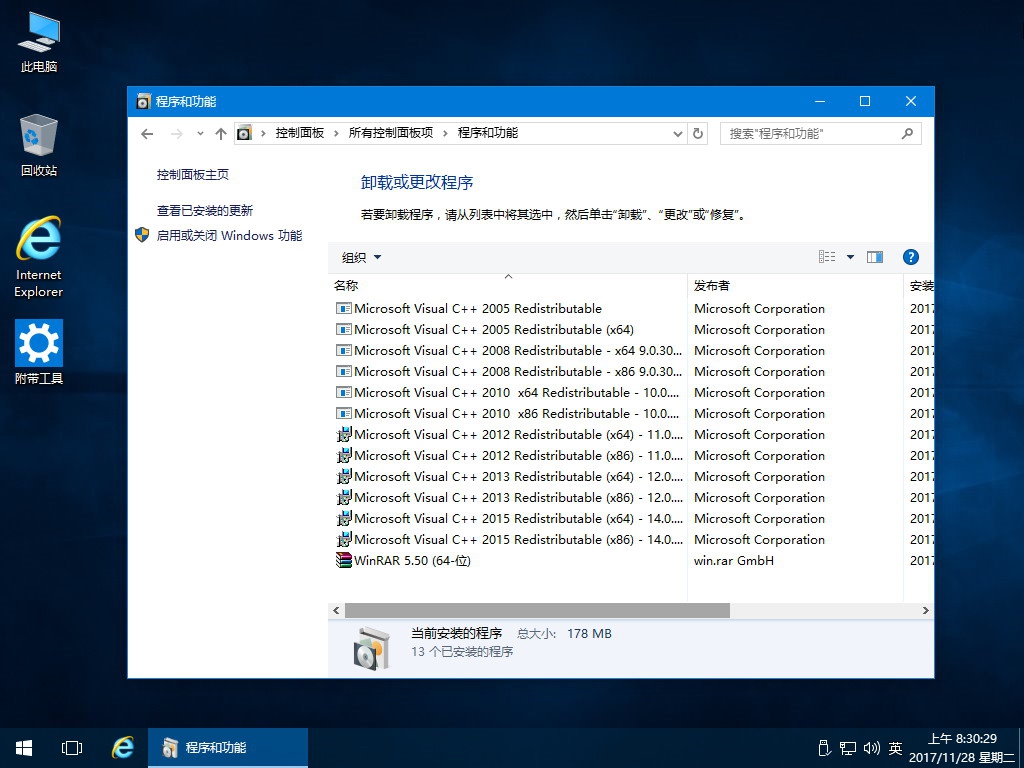Viewport: 1024px width, 768px height.
Task: Launch Internet Explorer from the taskbar
Action: tap(122, 748)
